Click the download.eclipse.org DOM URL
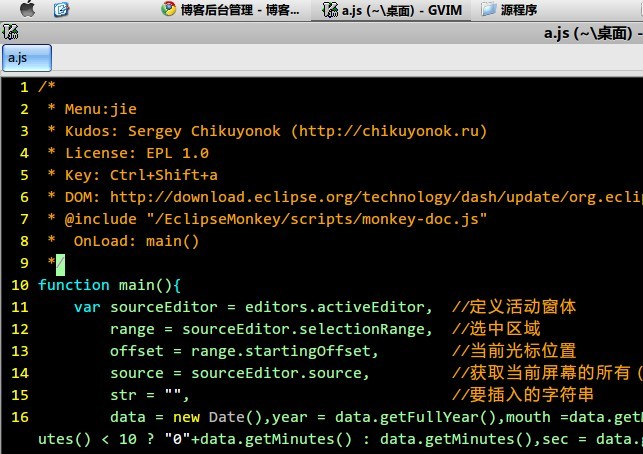 [x=376, y=197]
